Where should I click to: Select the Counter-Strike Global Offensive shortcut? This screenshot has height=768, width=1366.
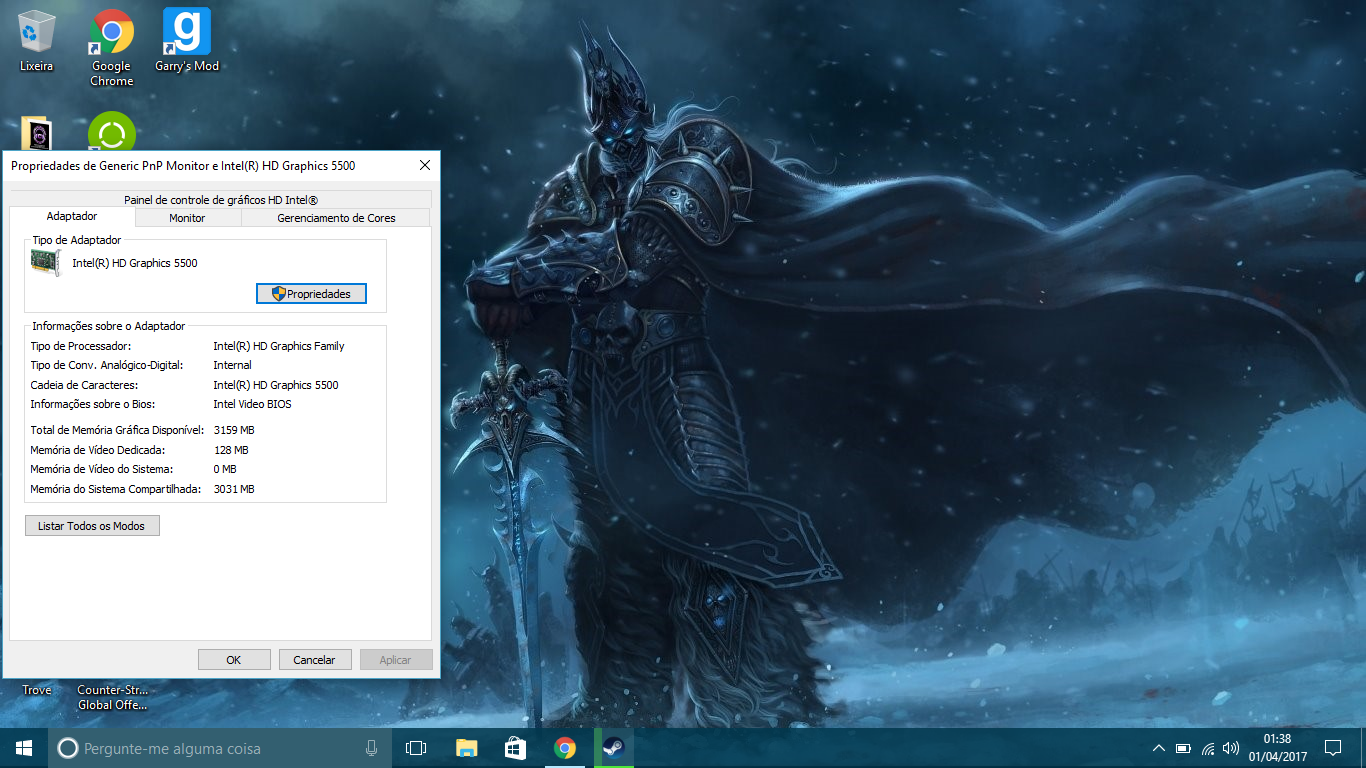coord(112,697)
